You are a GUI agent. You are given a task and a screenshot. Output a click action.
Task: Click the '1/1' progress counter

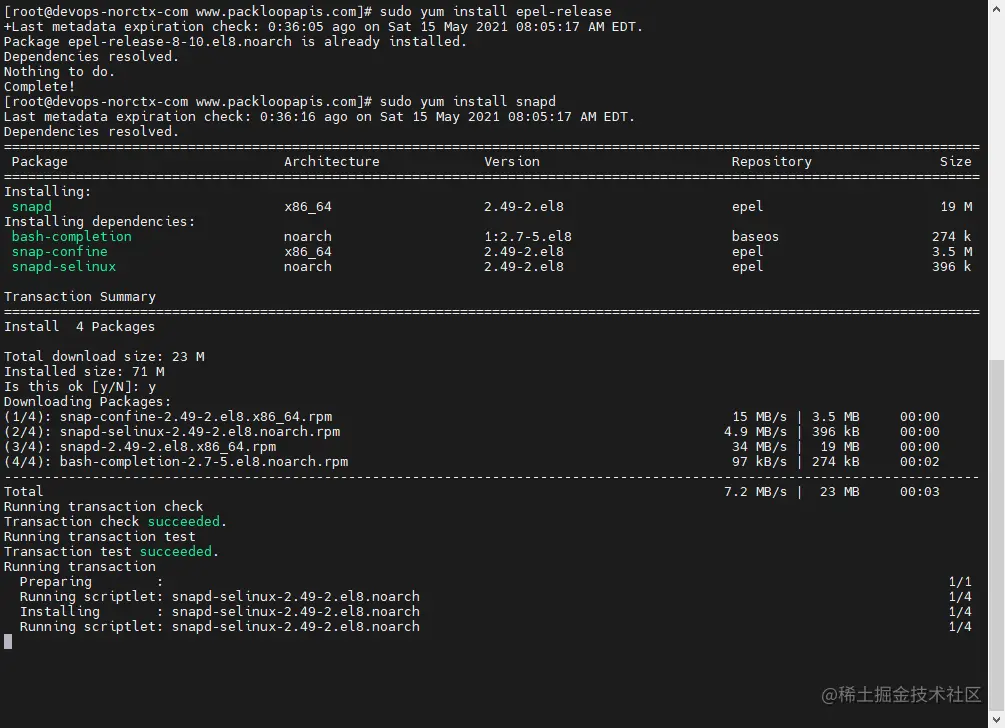[960, 582]
